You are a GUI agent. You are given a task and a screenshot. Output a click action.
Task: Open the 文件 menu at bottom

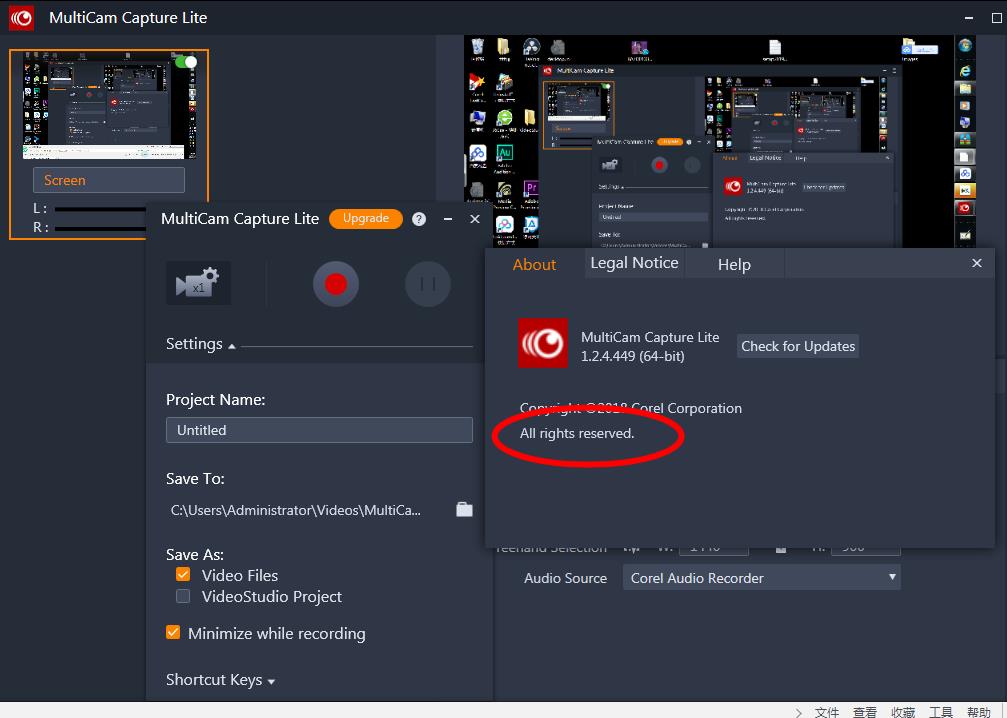(827, 712)
